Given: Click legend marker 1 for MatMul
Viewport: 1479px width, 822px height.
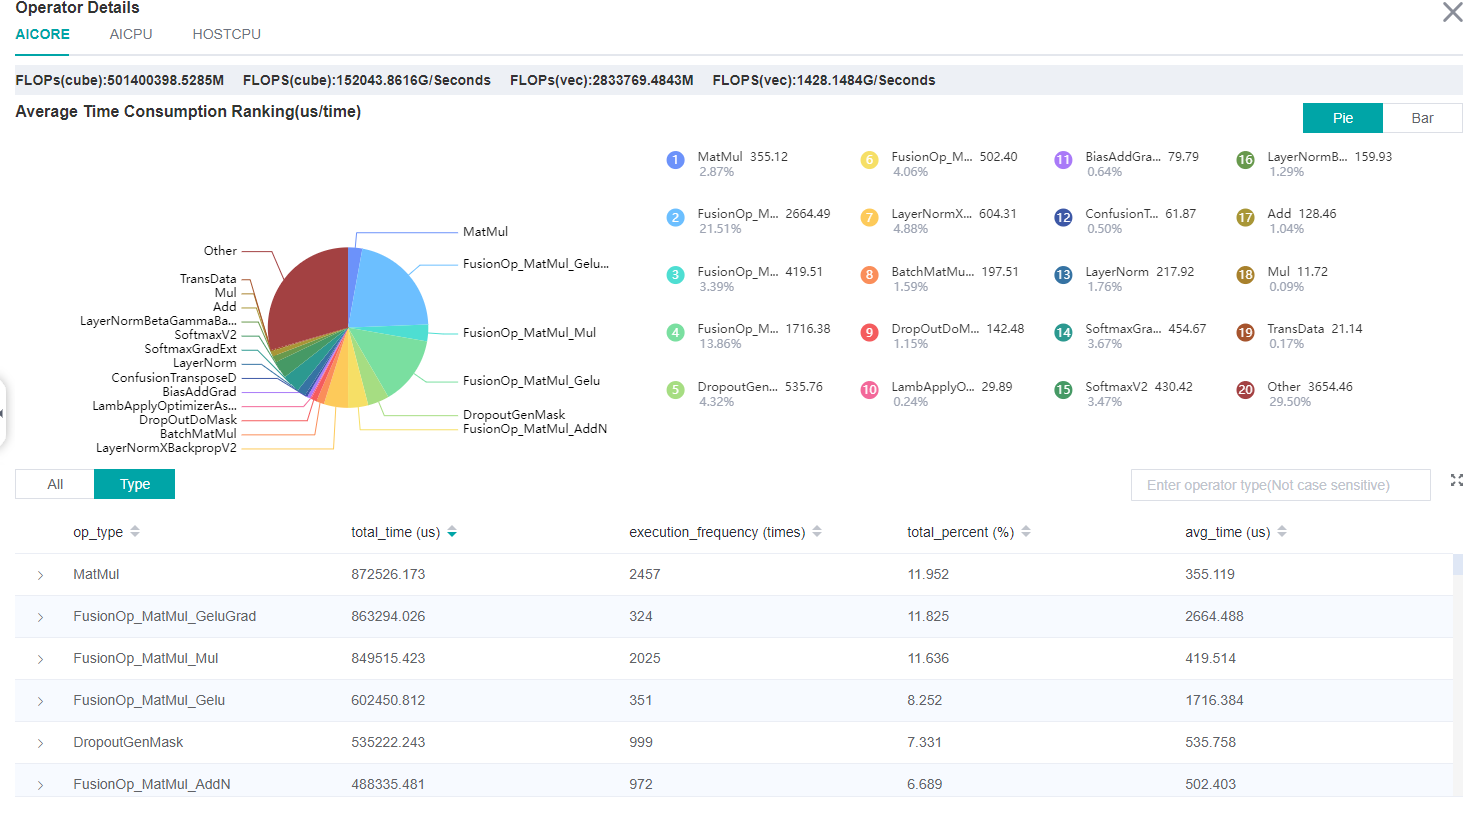Looking at the screenshot, I should (x=676, y=160).
